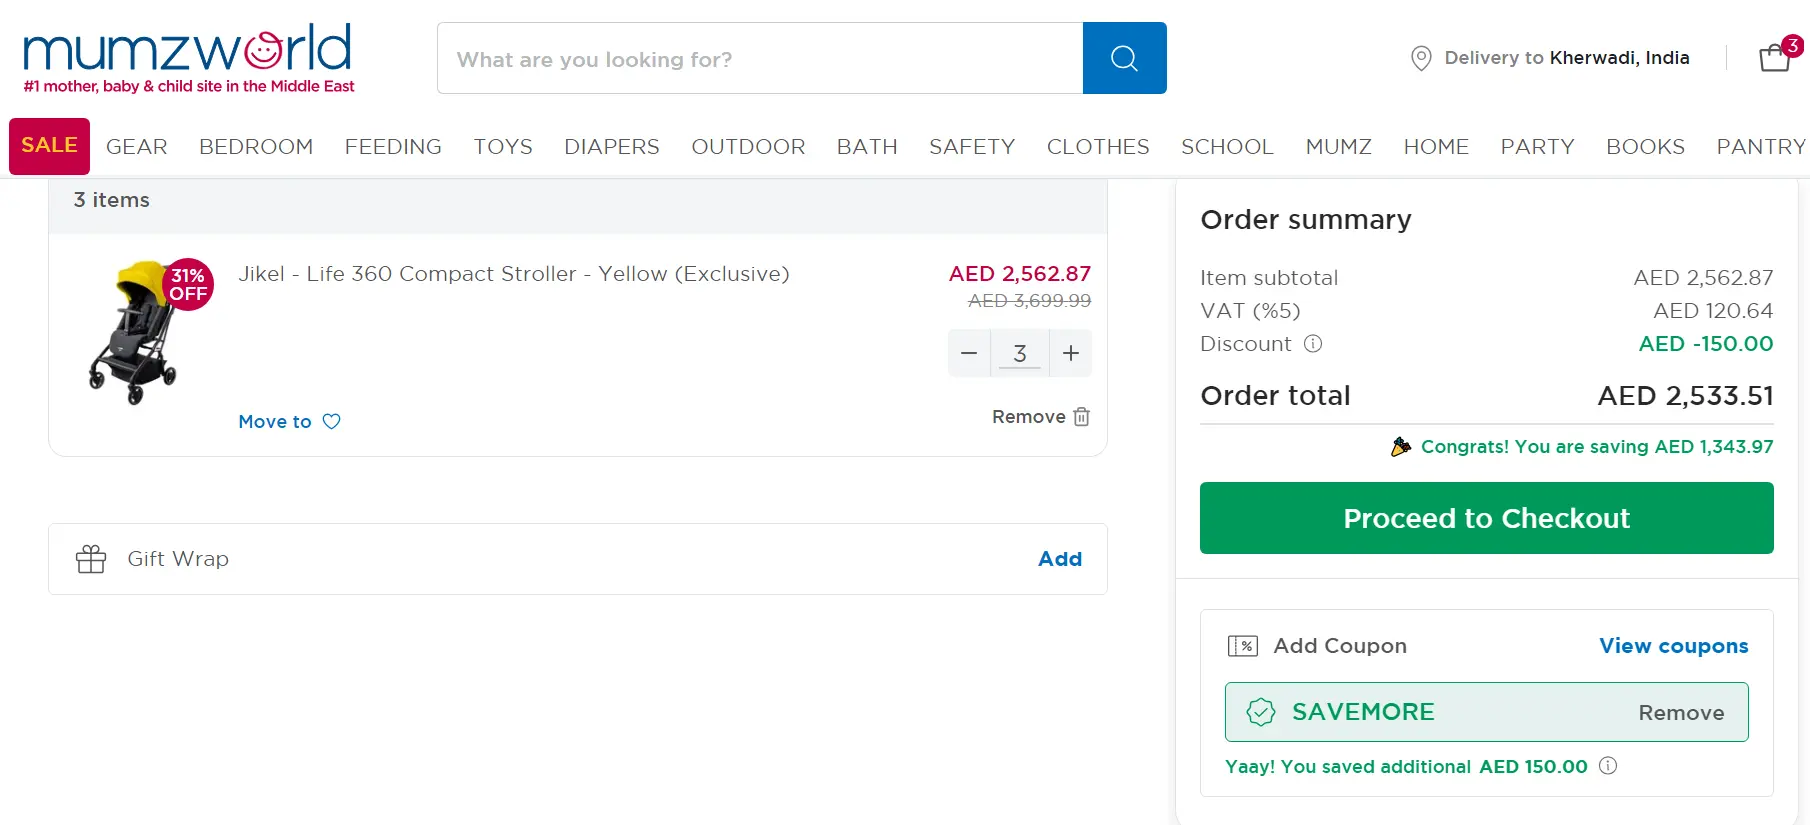Image resolution: width=1810 pixels, height=825 pixels.
Task: Open the DIAPERS category
Action: point(612,147)
